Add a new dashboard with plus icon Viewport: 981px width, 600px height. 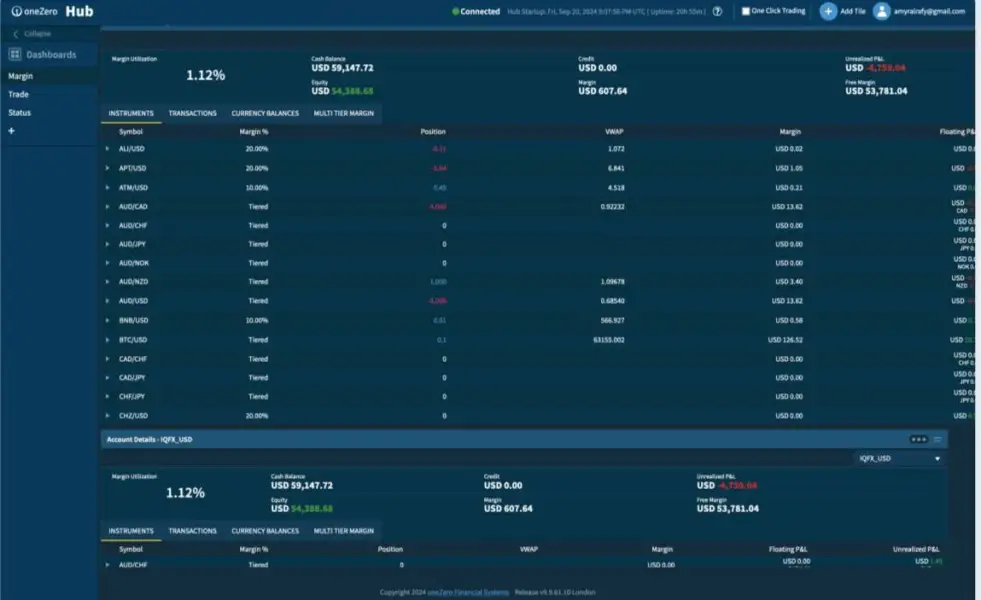click(11, 131)
